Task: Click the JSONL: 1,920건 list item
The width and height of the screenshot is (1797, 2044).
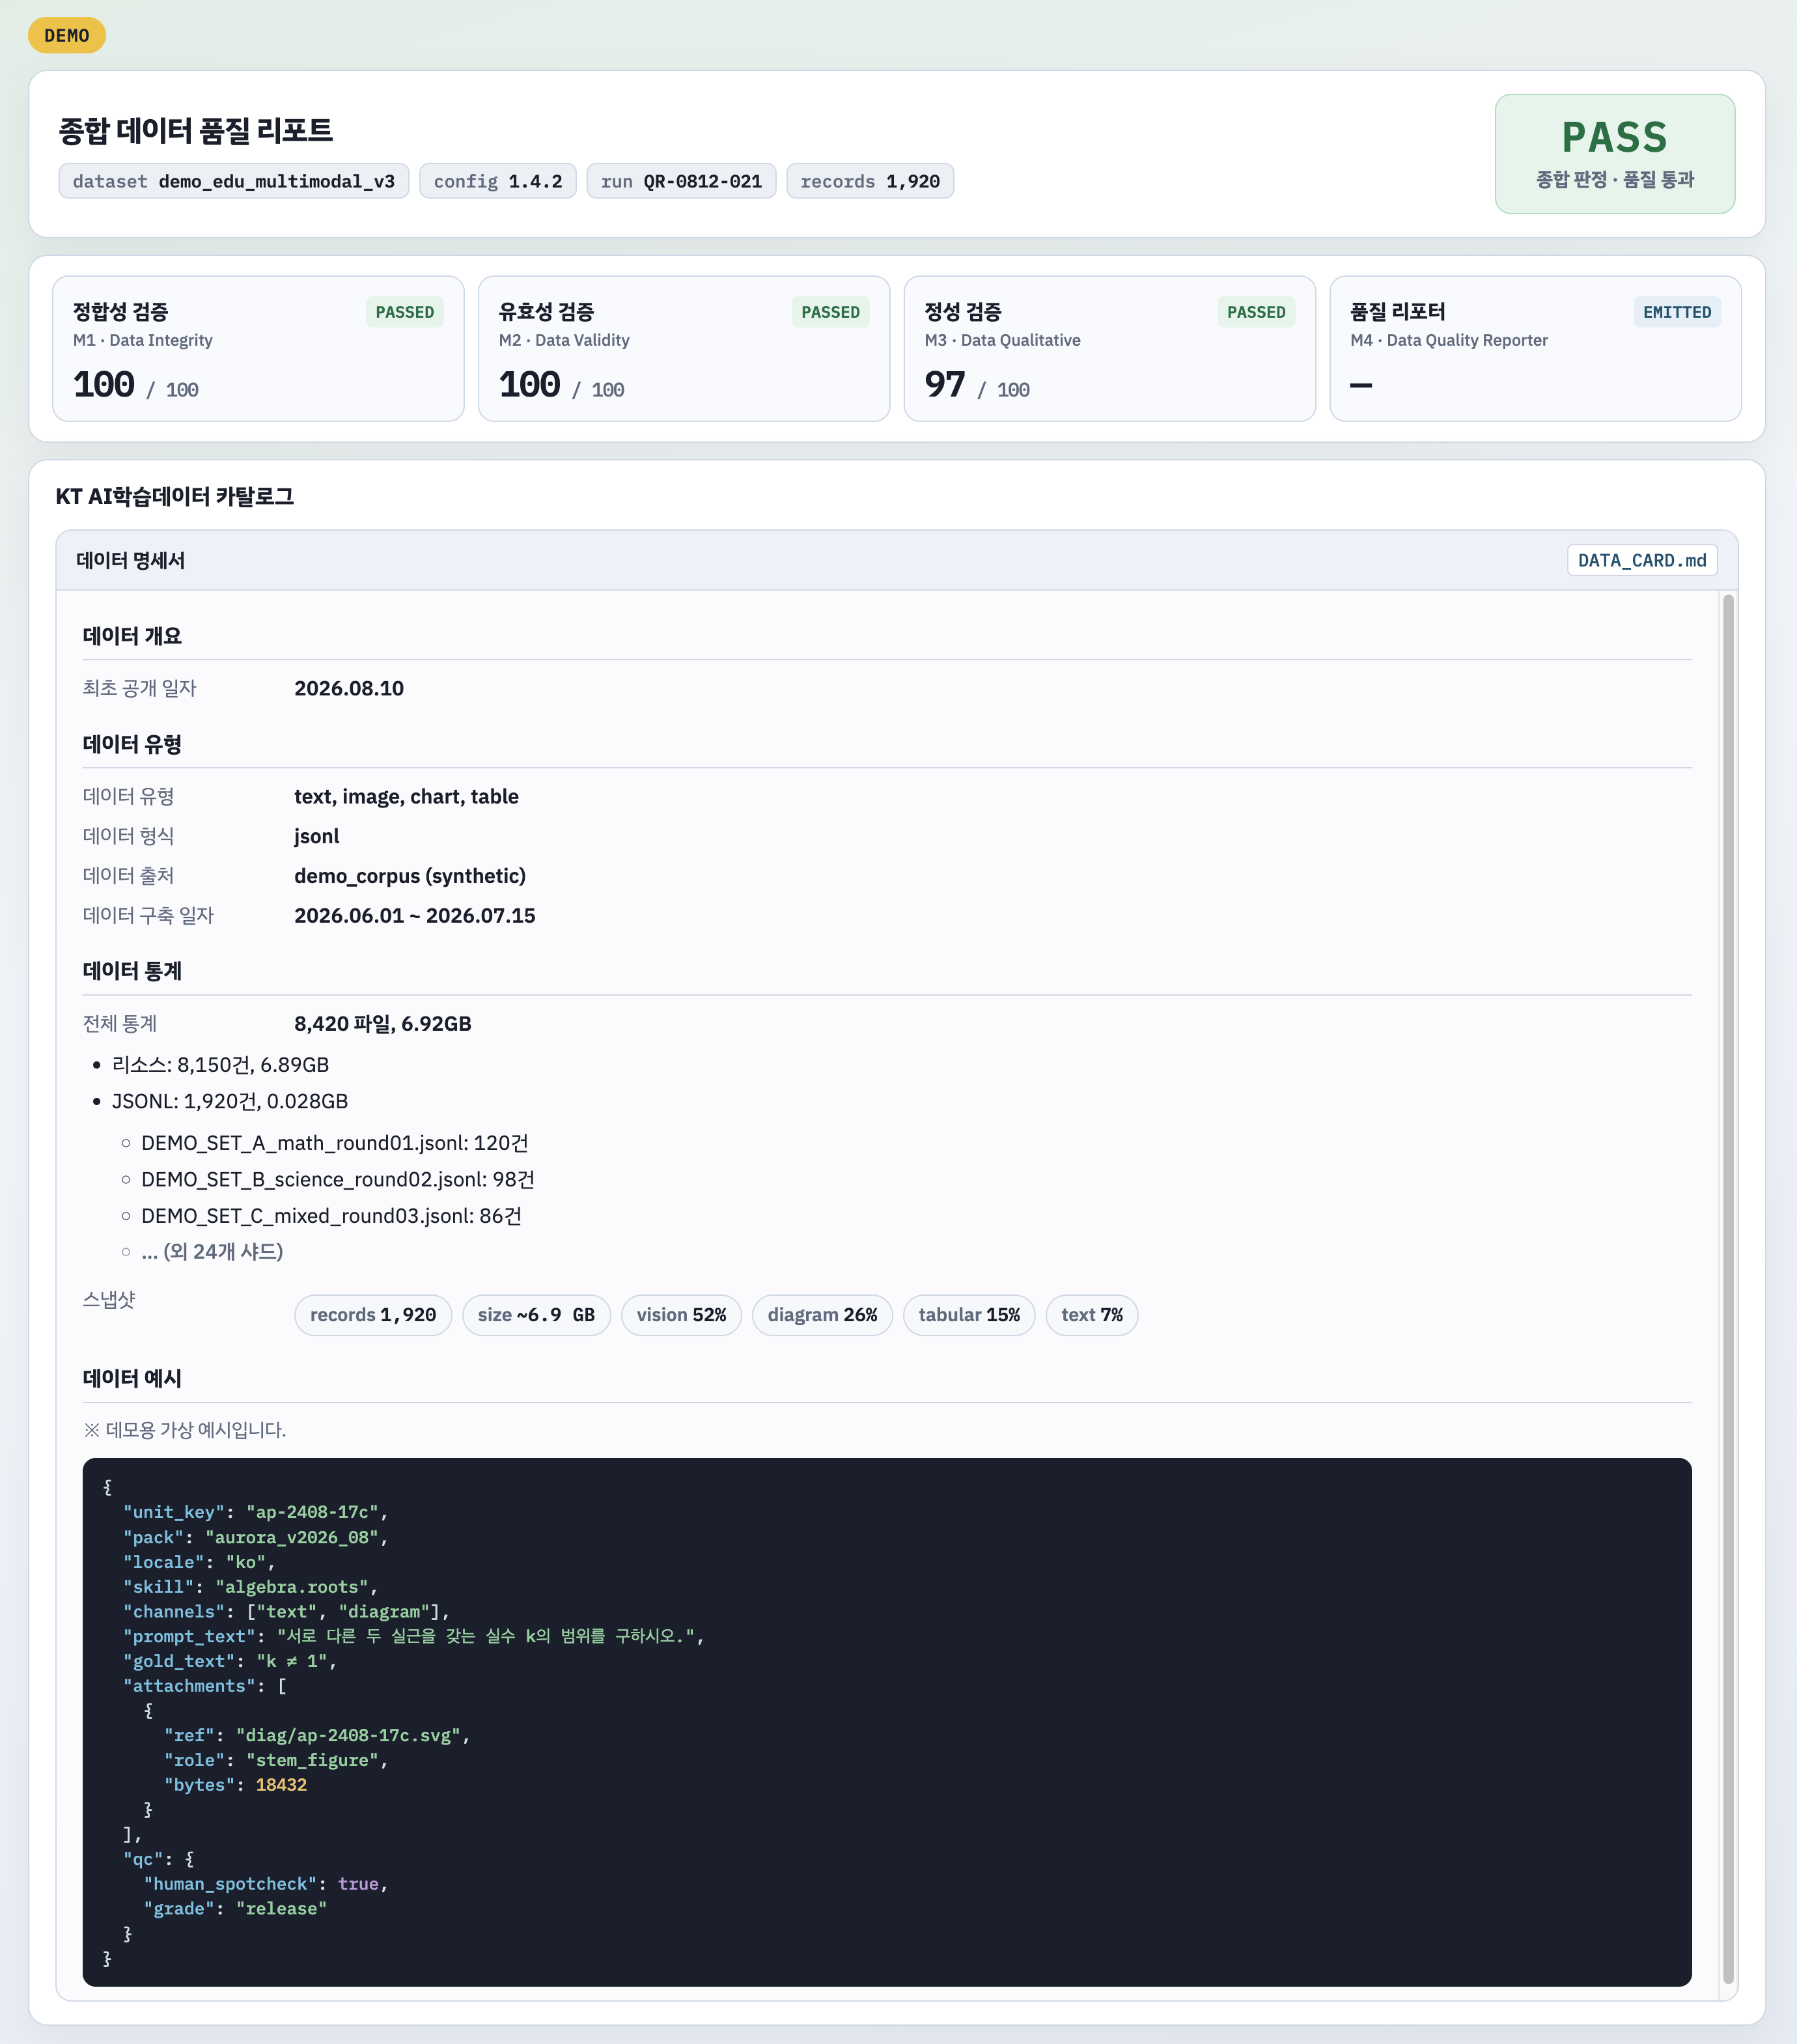Action: (x=230, y=1101)
